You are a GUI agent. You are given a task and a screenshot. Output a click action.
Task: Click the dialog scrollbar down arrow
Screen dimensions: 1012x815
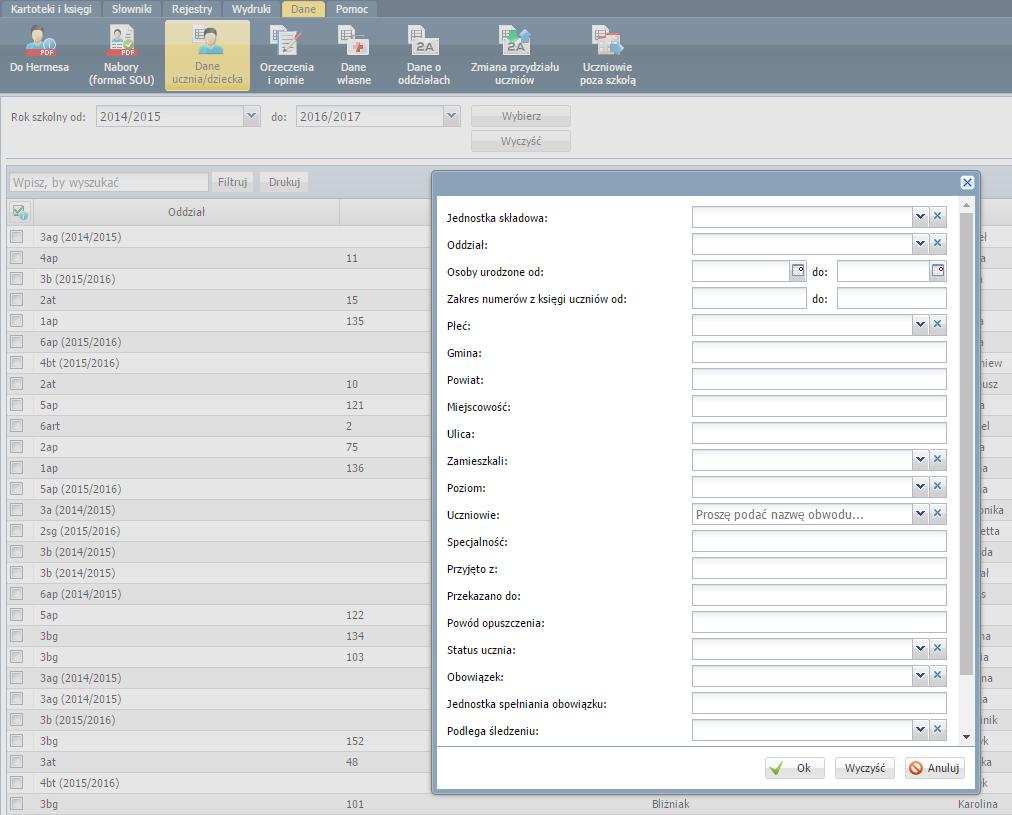click(x=966, y=736)
